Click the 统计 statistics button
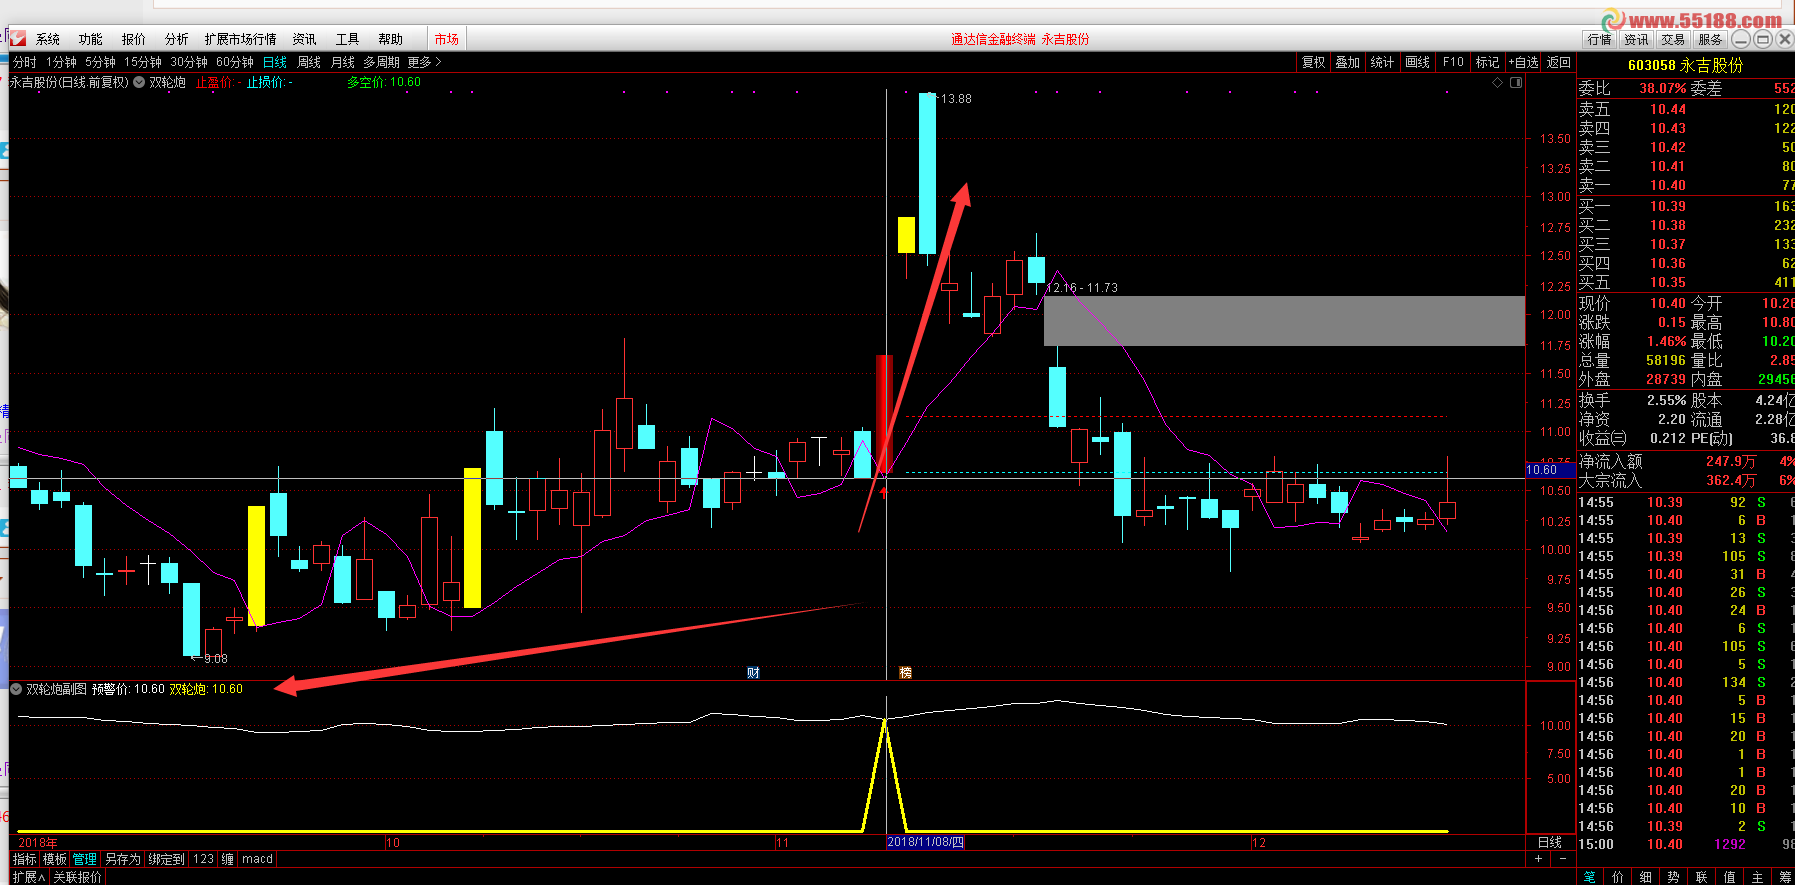The width and height of the screenshot is (1795, 885). click(x=1382, y=62)
